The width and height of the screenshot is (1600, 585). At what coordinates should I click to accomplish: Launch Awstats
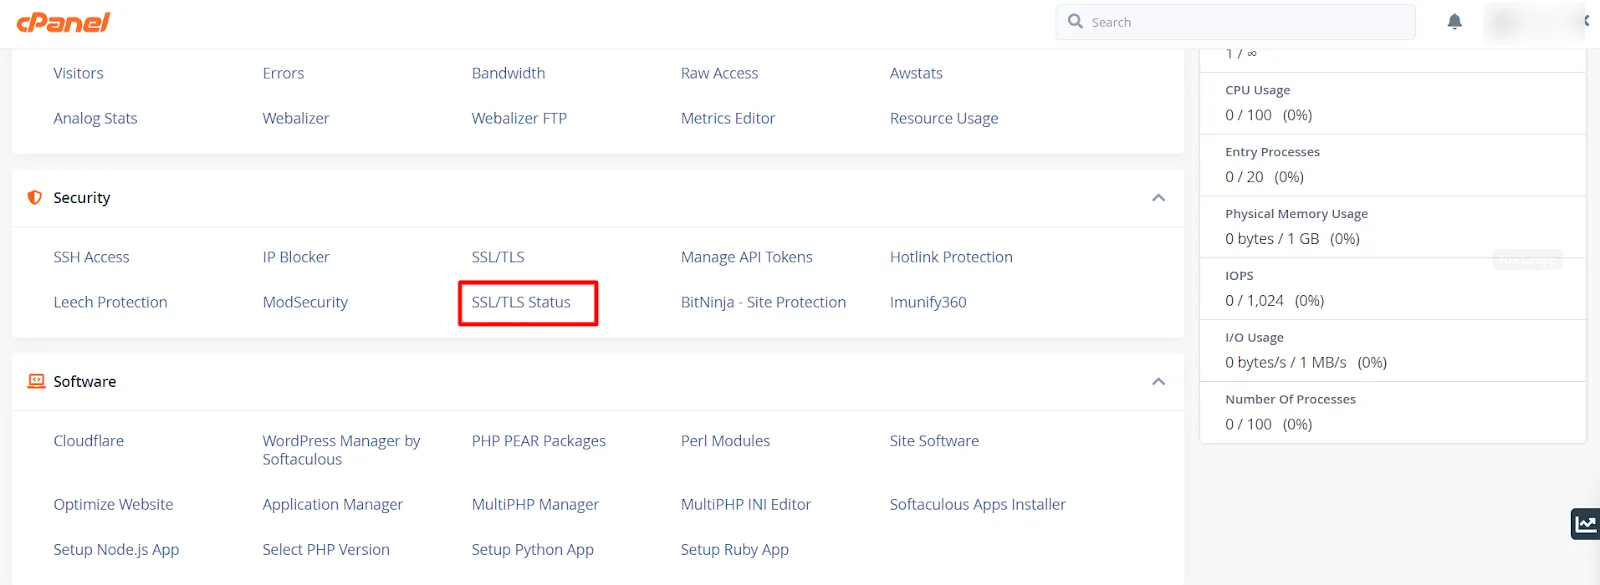click(x=916, y=73)
